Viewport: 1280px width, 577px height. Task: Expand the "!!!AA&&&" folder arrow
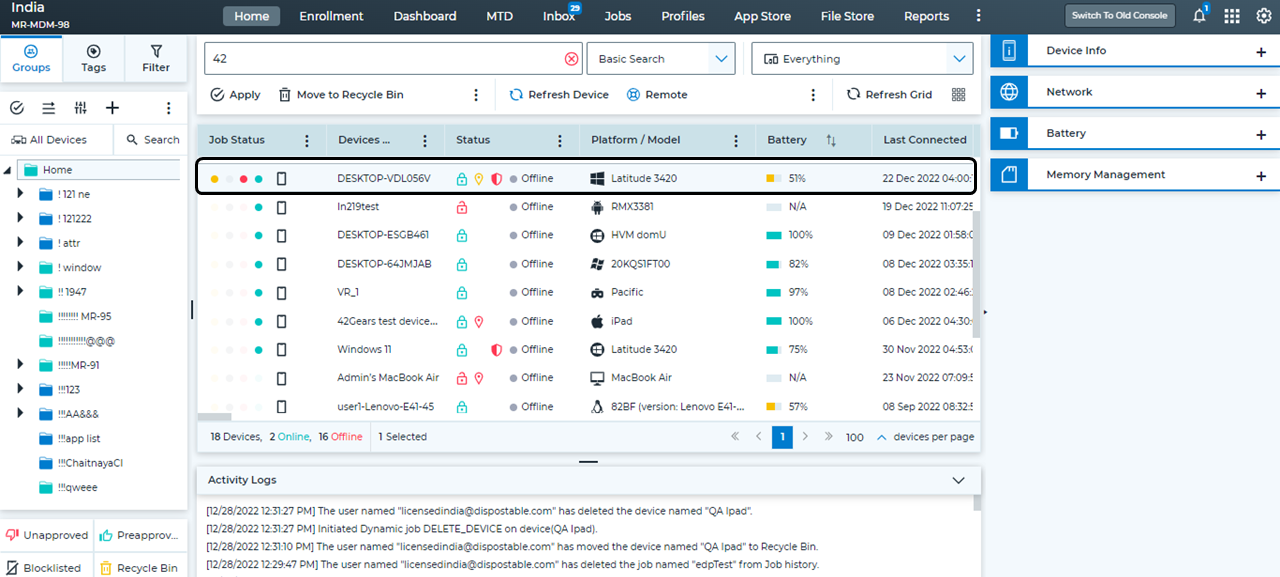pyautogui.click(x=20, y=413)
